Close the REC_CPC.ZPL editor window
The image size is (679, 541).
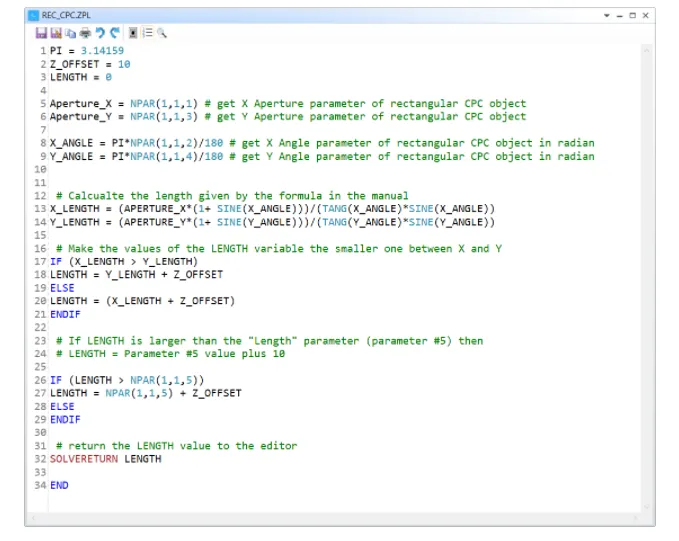click(x=645, y=16)
